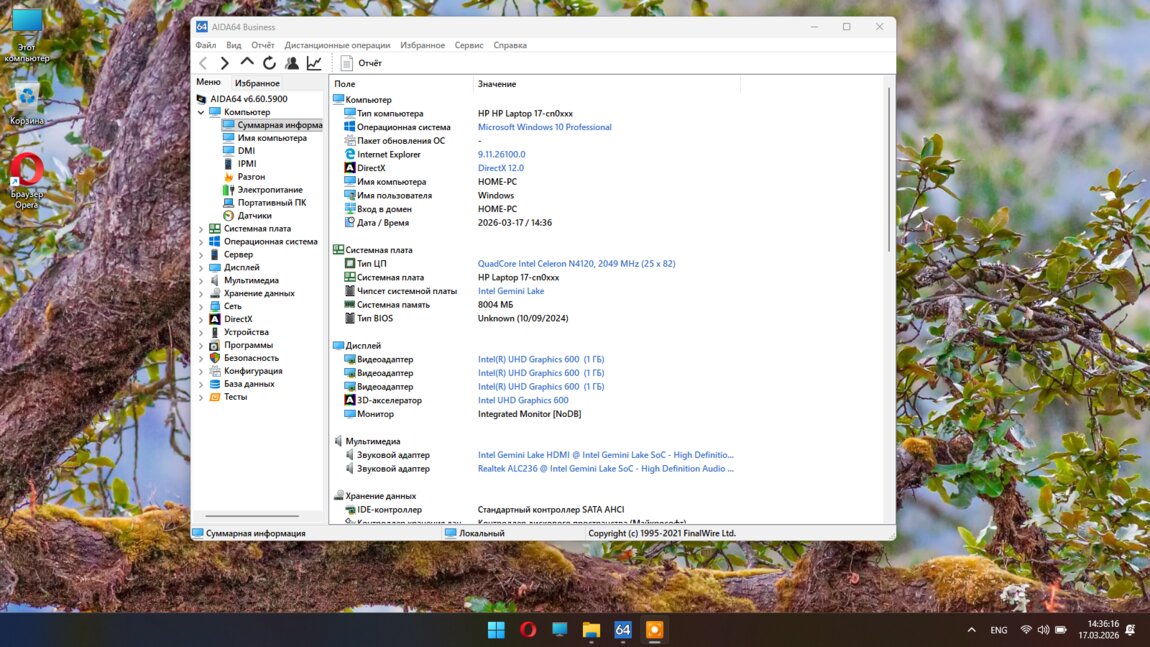Switch to the Избранное tab in sidebar

tap(257, 83)
